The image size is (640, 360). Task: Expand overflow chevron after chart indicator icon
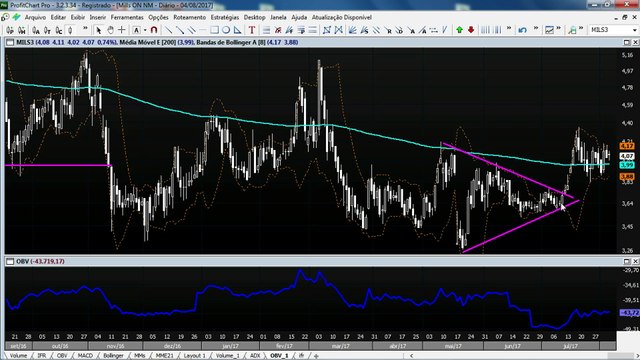point(558,28)
